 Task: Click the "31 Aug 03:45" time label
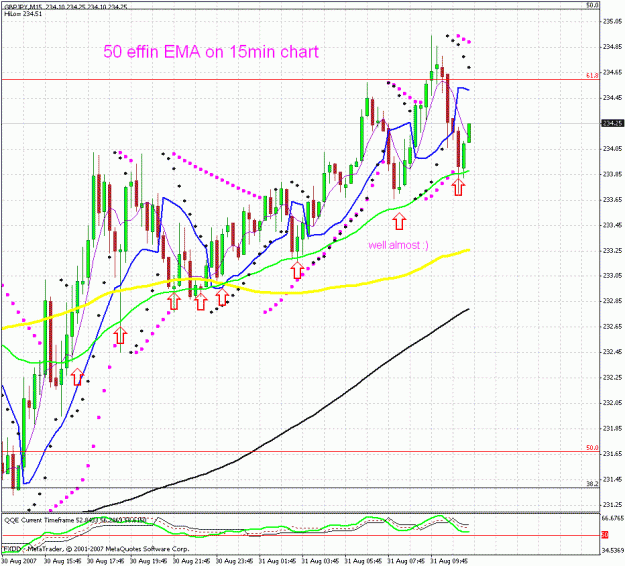click(320, 561)
